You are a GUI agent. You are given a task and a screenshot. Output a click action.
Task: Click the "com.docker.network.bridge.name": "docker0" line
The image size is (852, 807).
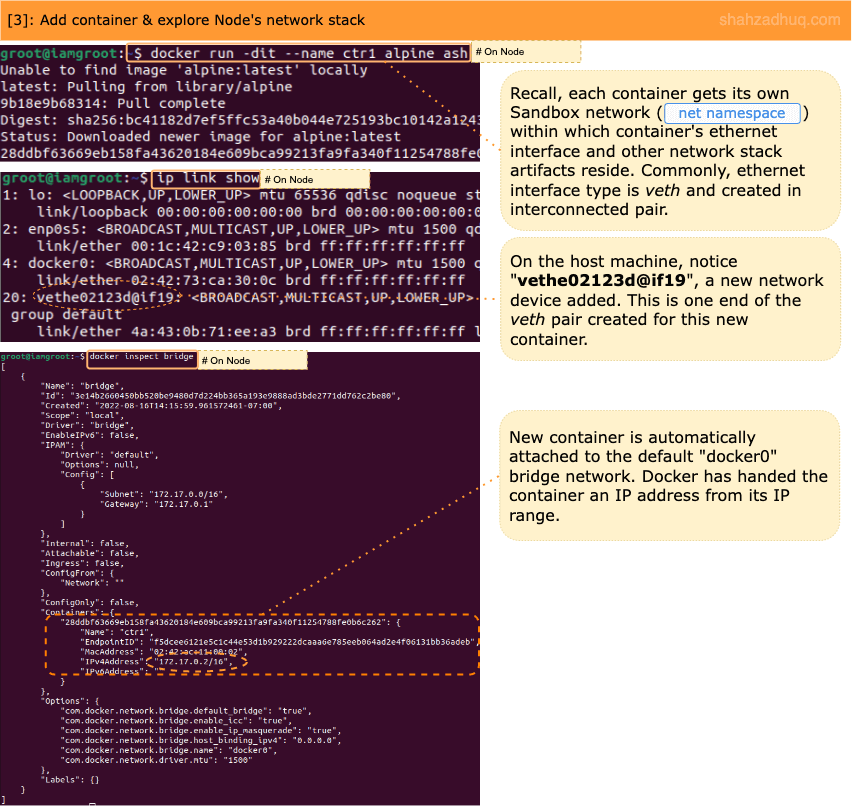coord(168,750)
